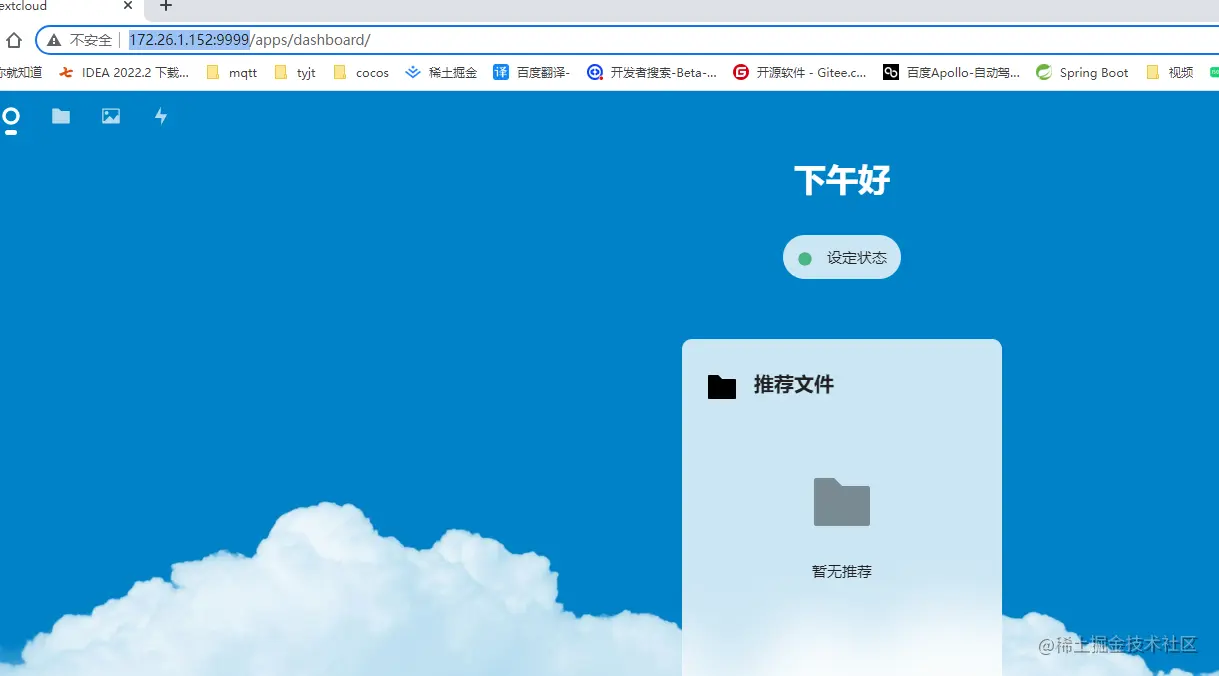Click the browser home icon
1219x676 pixels.
(14, 40)
